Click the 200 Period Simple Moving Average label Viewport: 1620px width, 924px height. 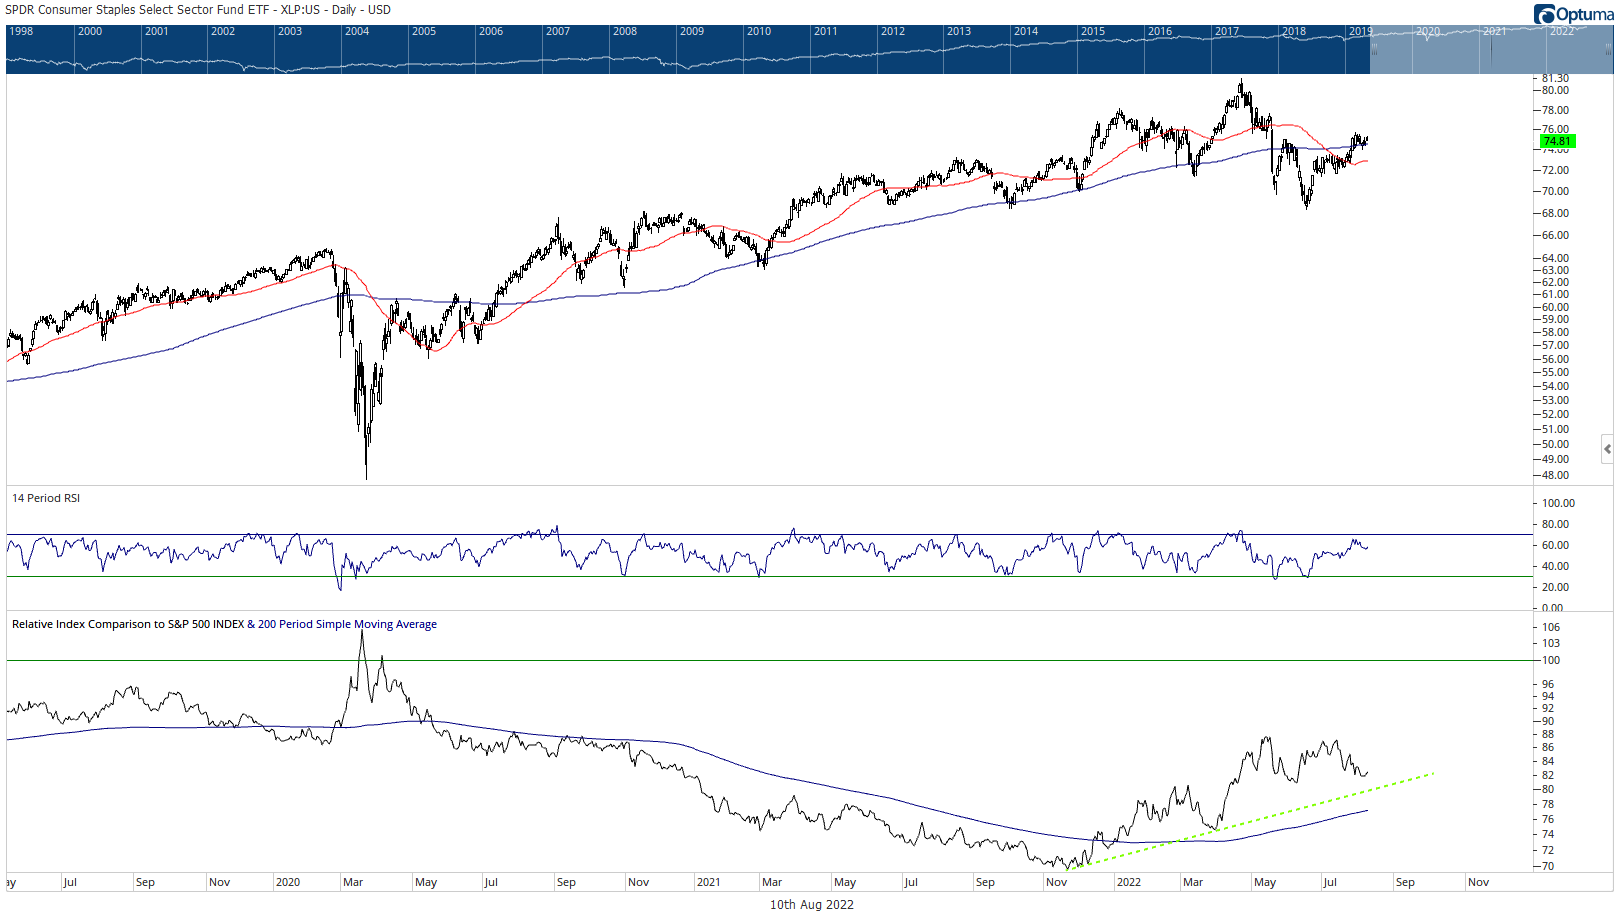pos(347,624)
